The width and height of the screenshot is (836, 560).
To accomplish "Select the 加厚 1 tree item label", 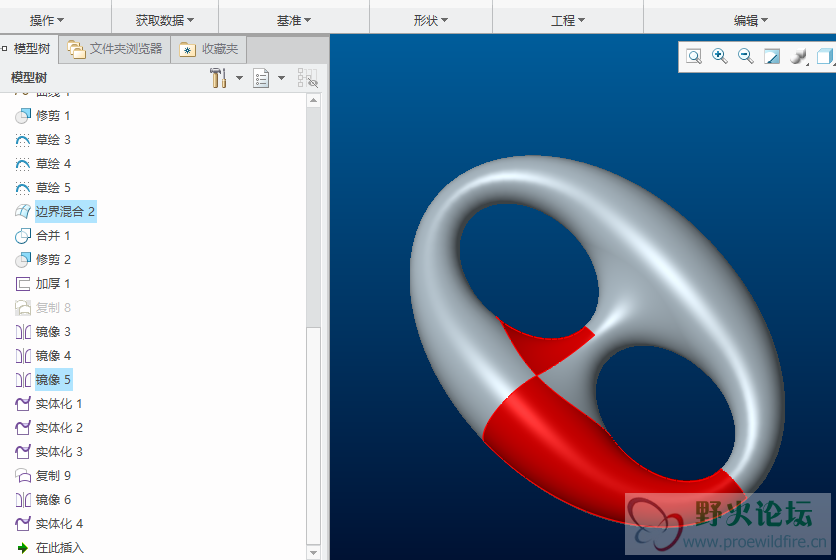I will pos(53,284).
